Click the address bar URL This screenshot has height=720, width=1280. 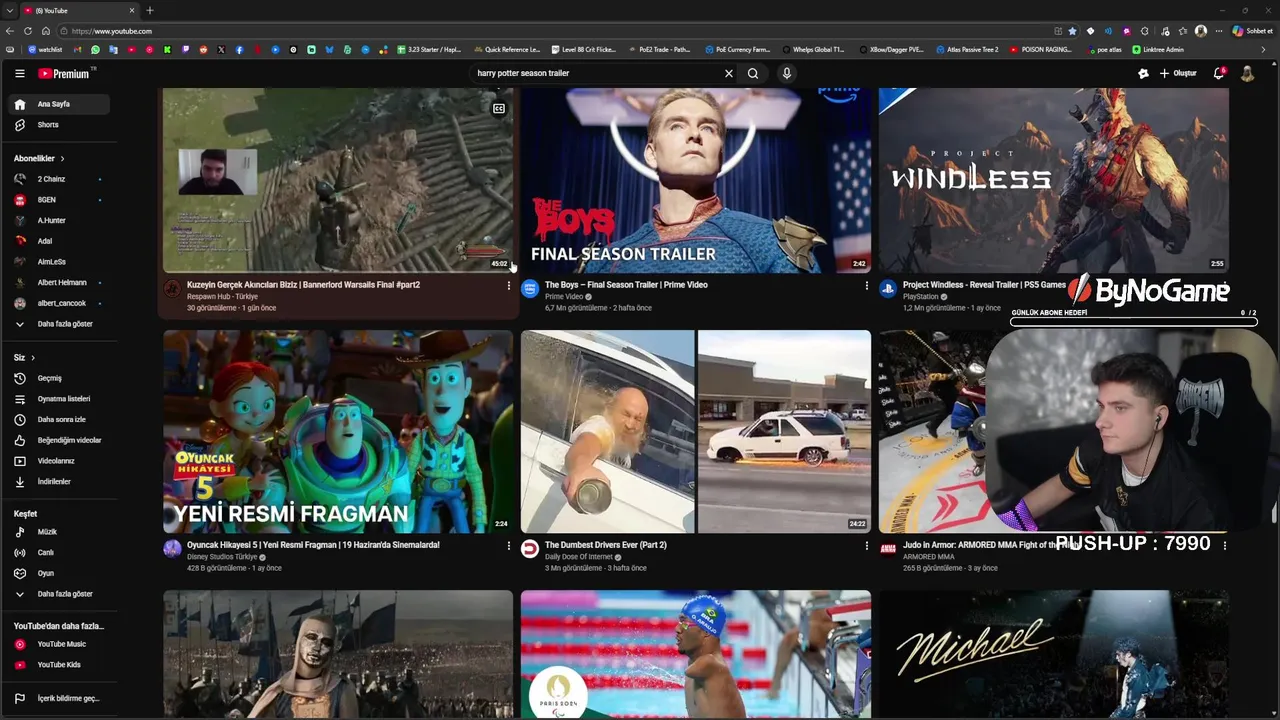click(x=111, y=31)
